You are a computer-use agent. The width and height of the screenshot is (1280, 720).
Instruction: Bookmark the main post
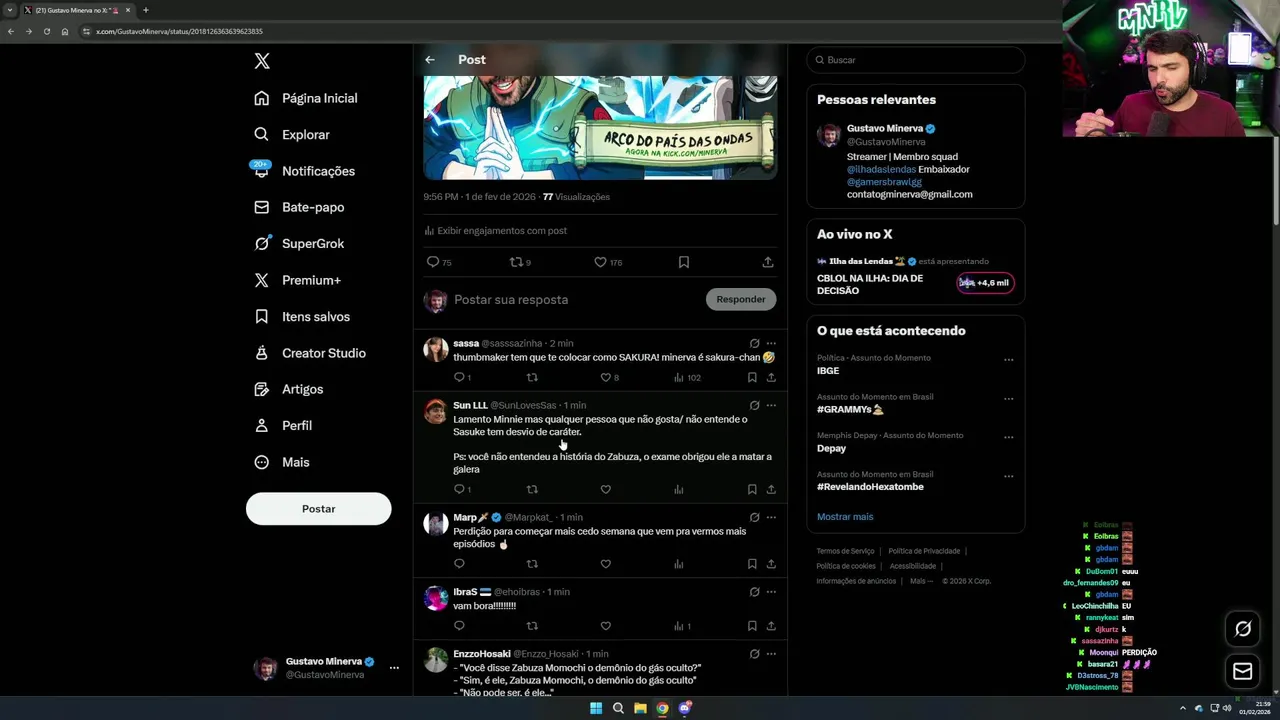pos(684,262)
